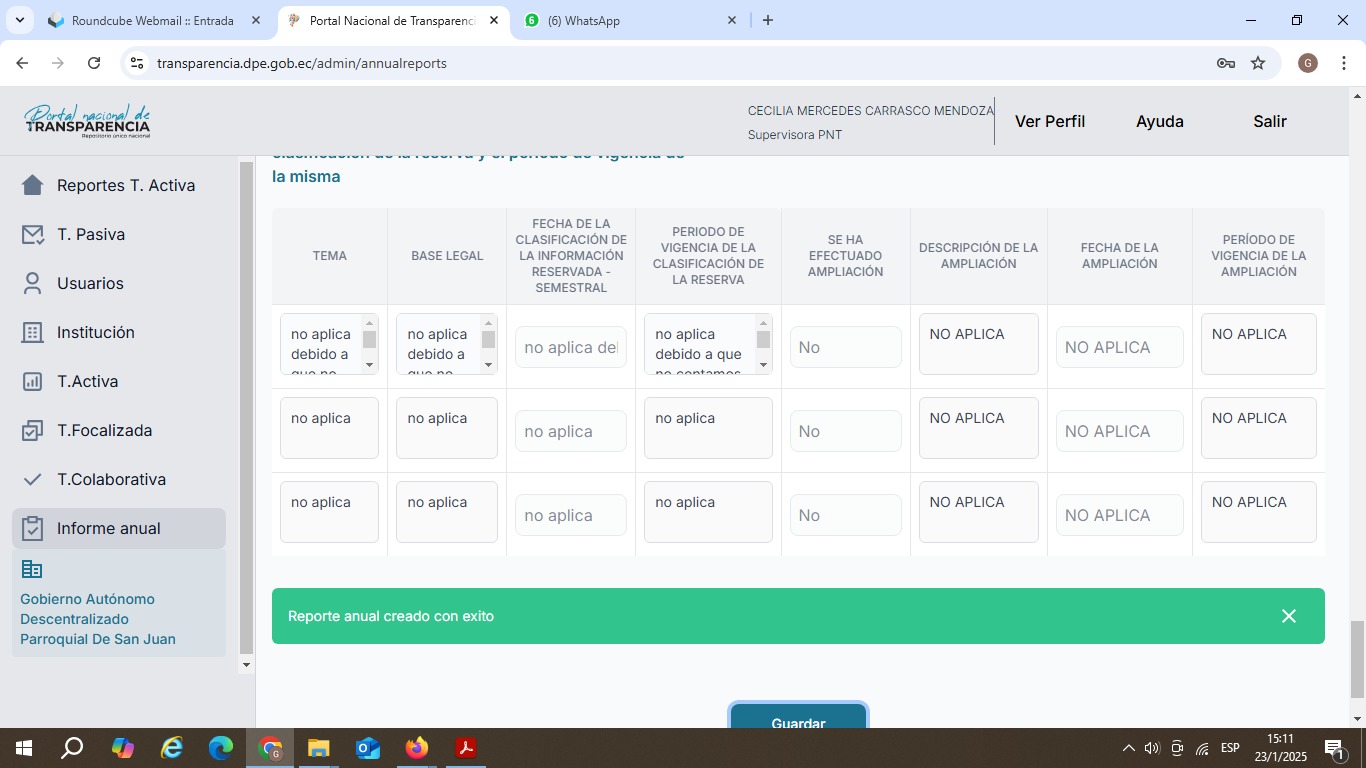1366x768 pixels.
Task: Open the Ver Perfil link
Action: 1049,121
